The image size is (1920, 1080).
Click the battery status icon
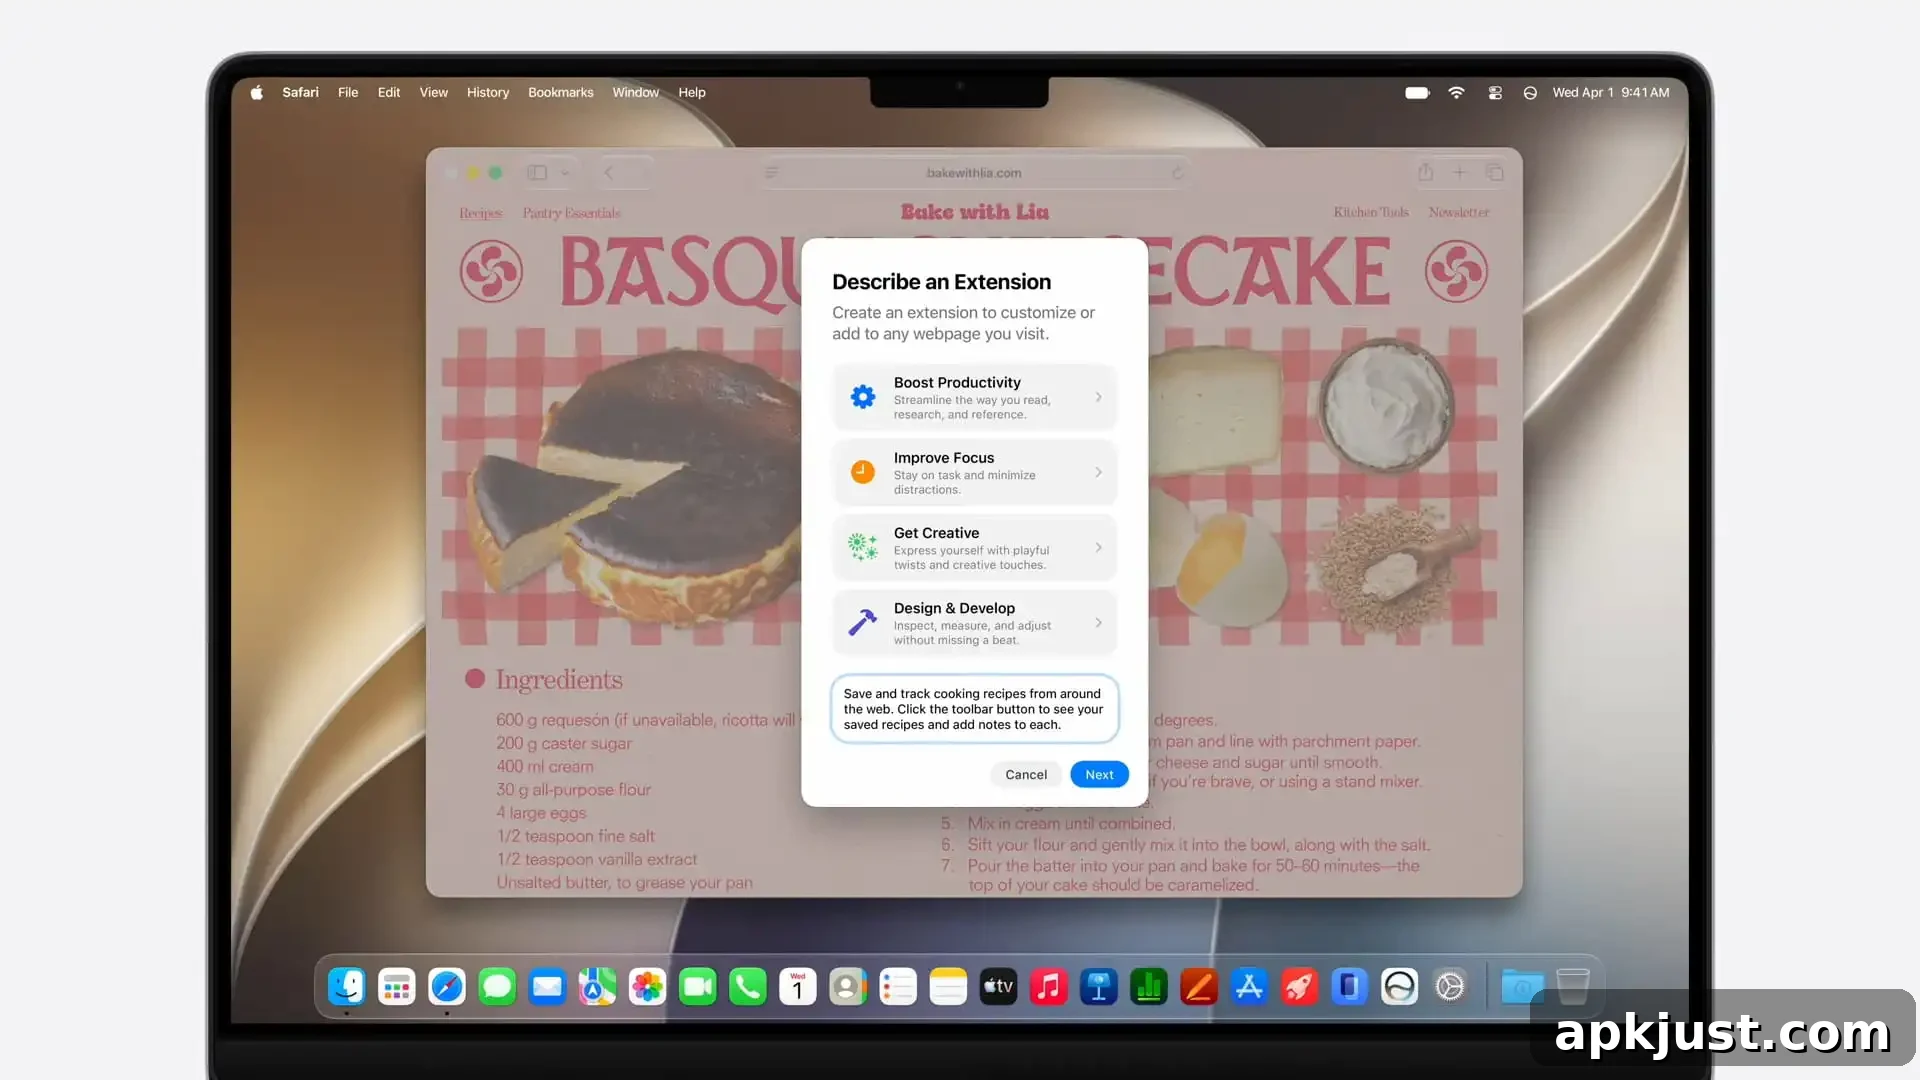point(1417,92)
